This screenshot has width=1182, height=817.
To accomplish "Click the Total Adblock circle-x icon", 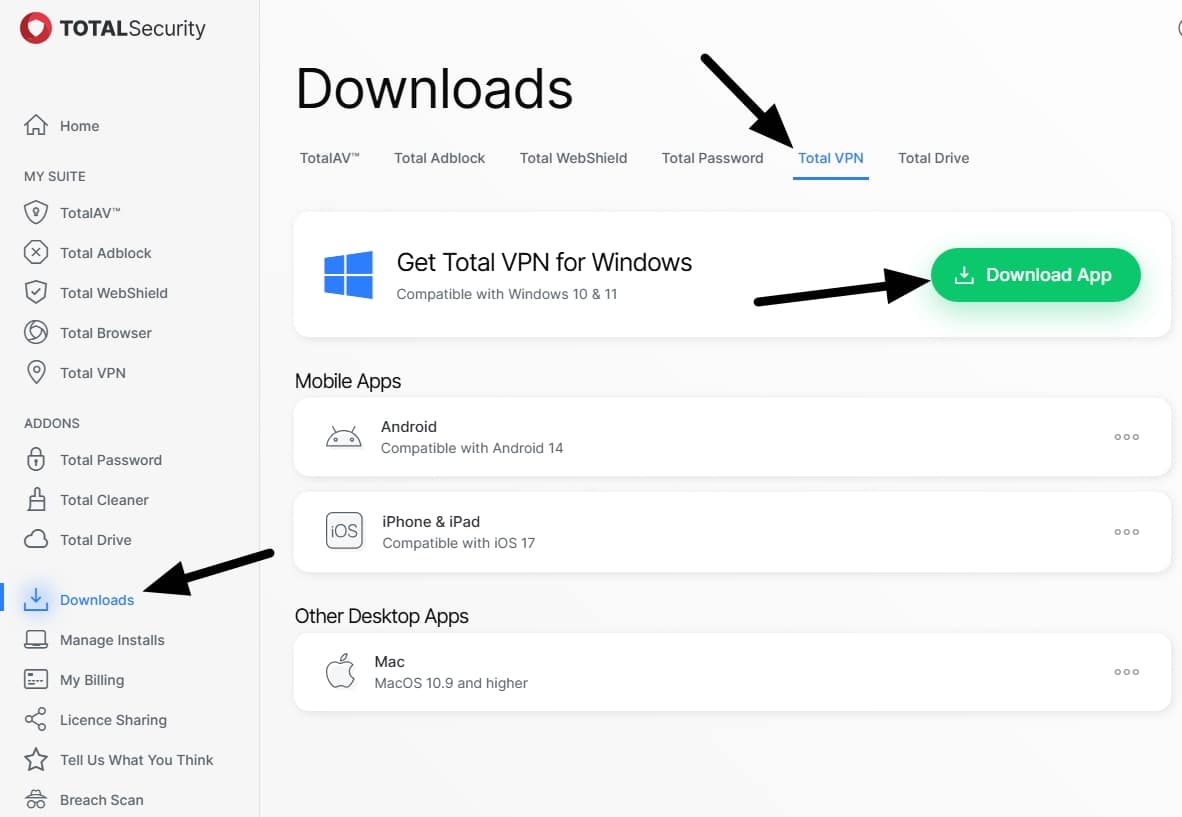I will coord(35,252).
